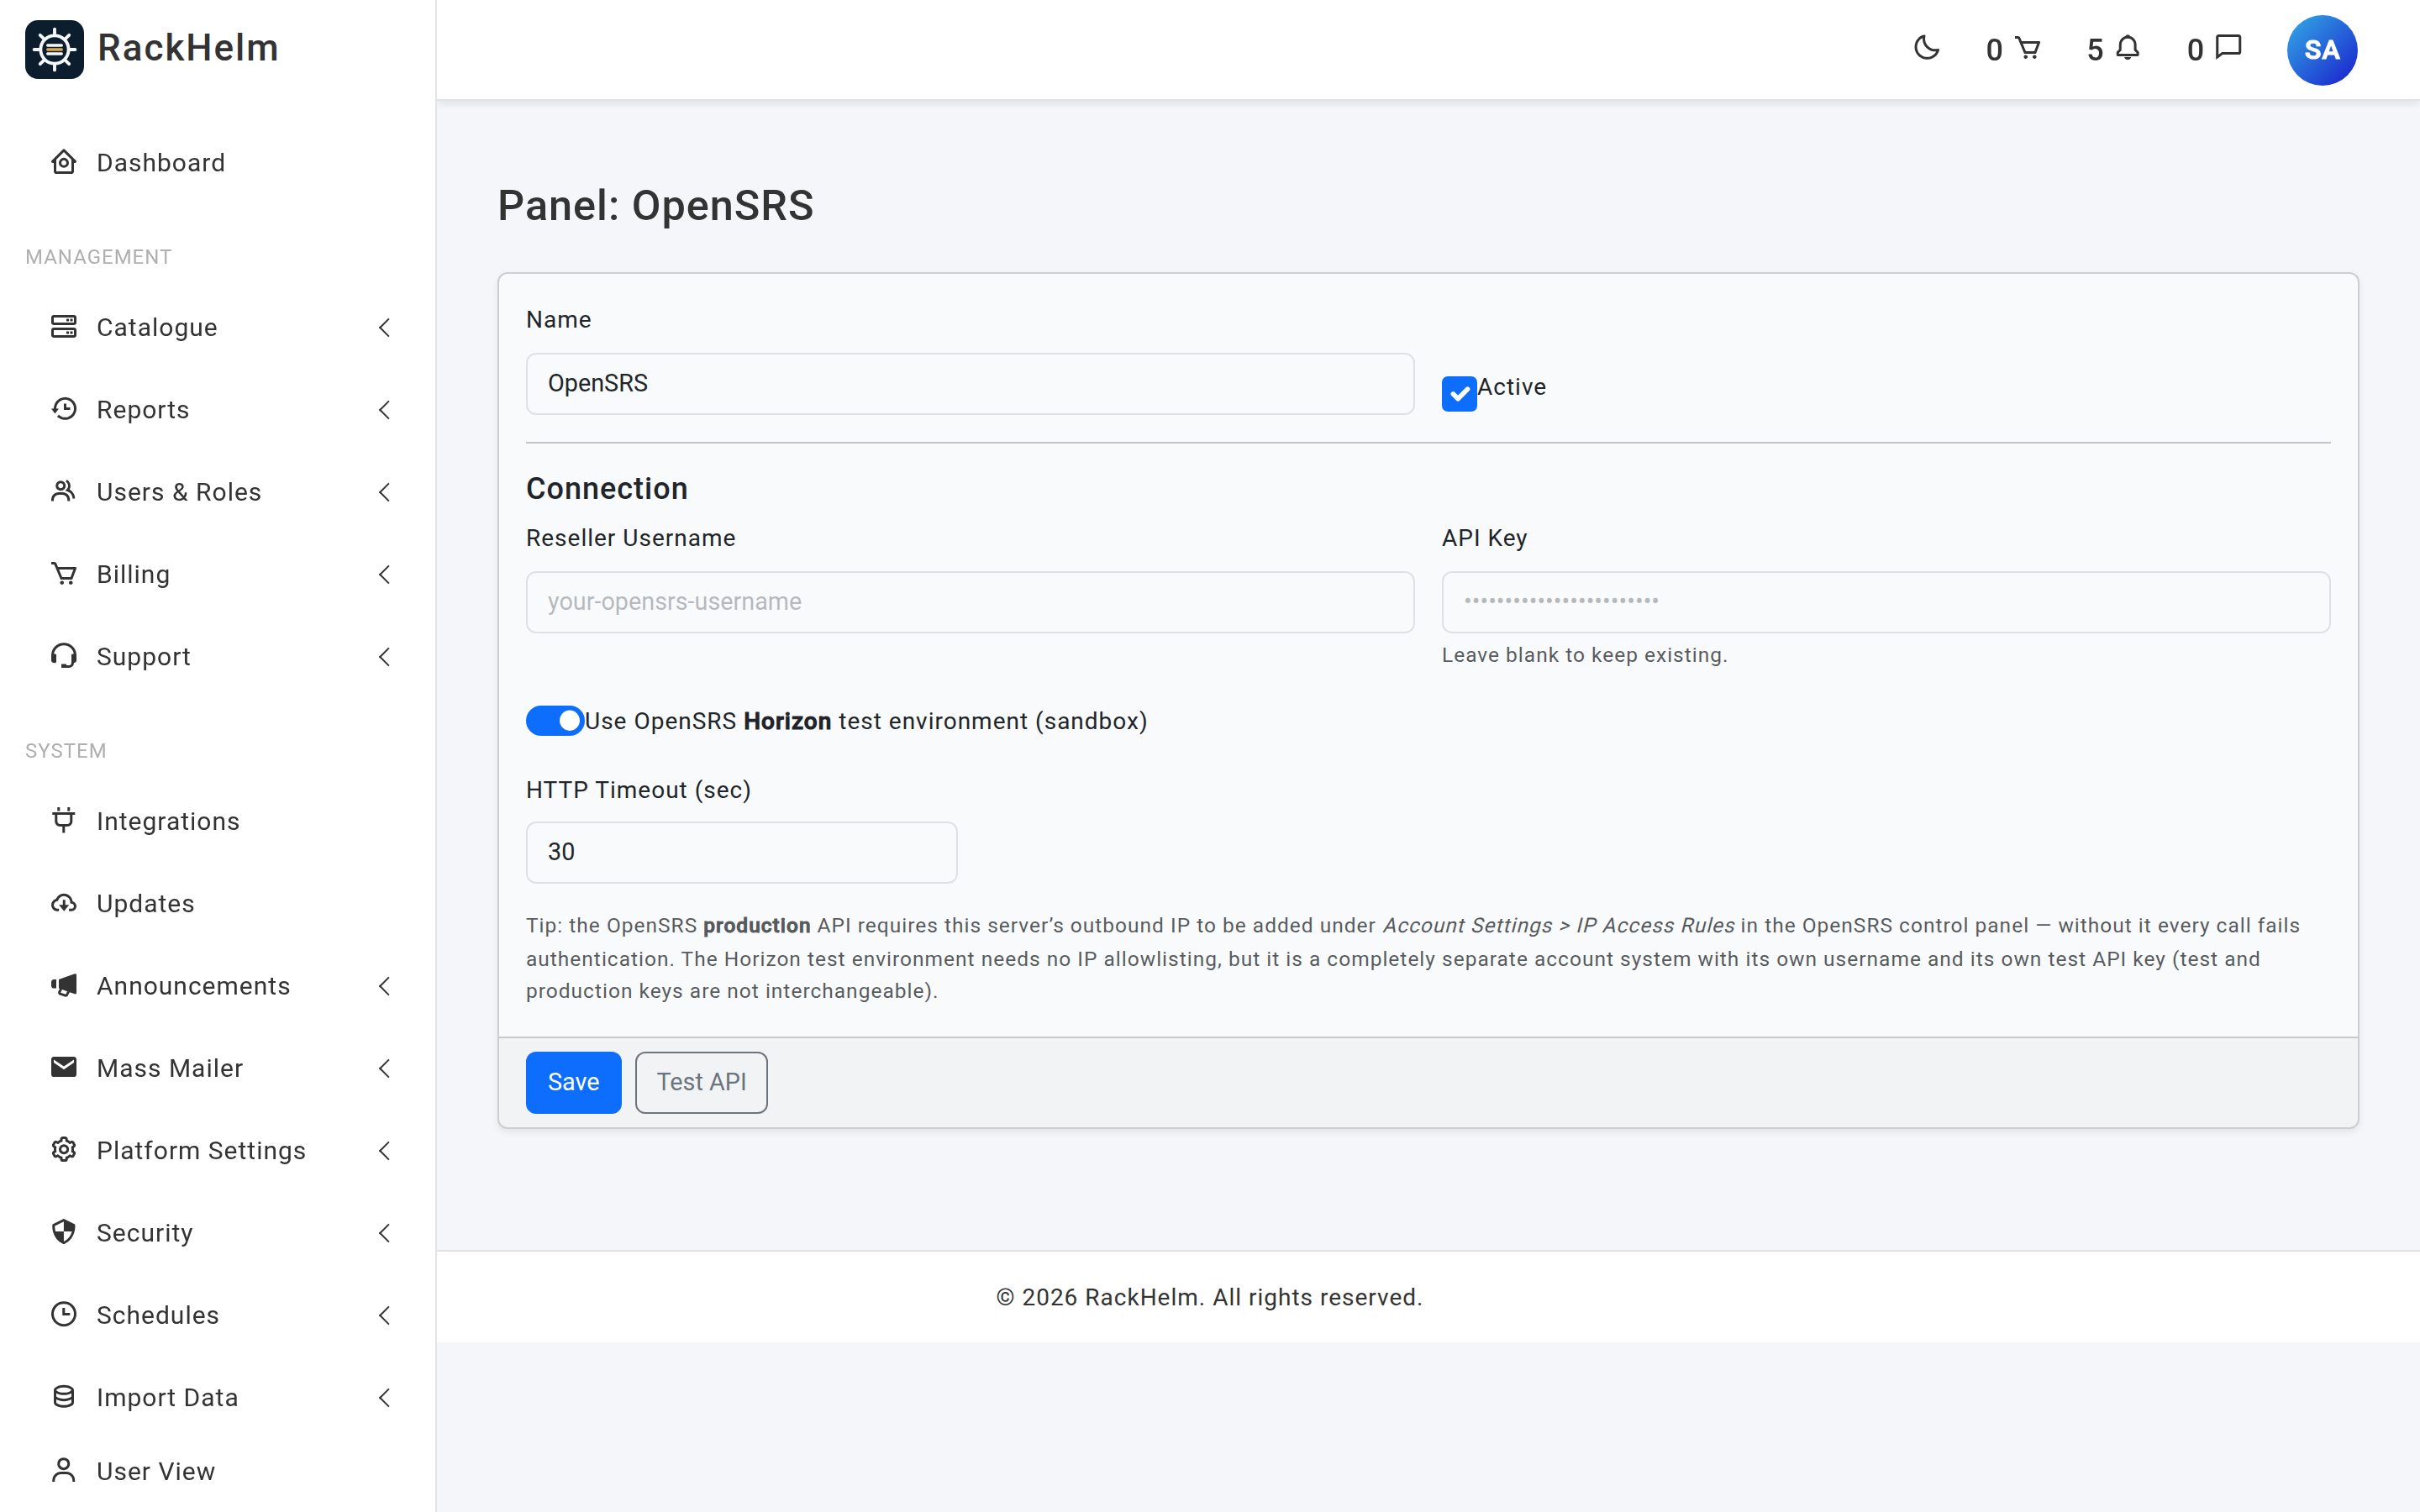
Task: Open the messages chat icon
Action: coord(2229,48)
